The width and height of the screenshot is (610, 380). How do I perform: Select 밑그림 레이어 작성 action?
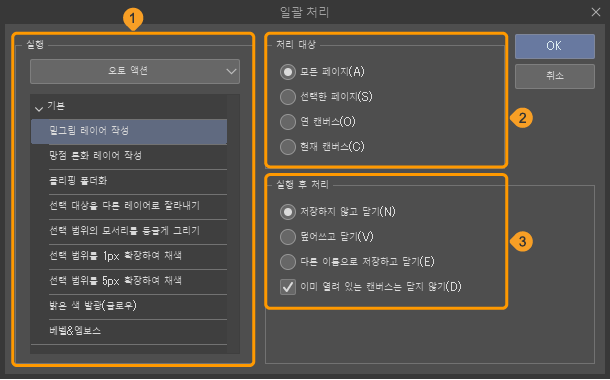pyautogui.click(x=129, y=131)
